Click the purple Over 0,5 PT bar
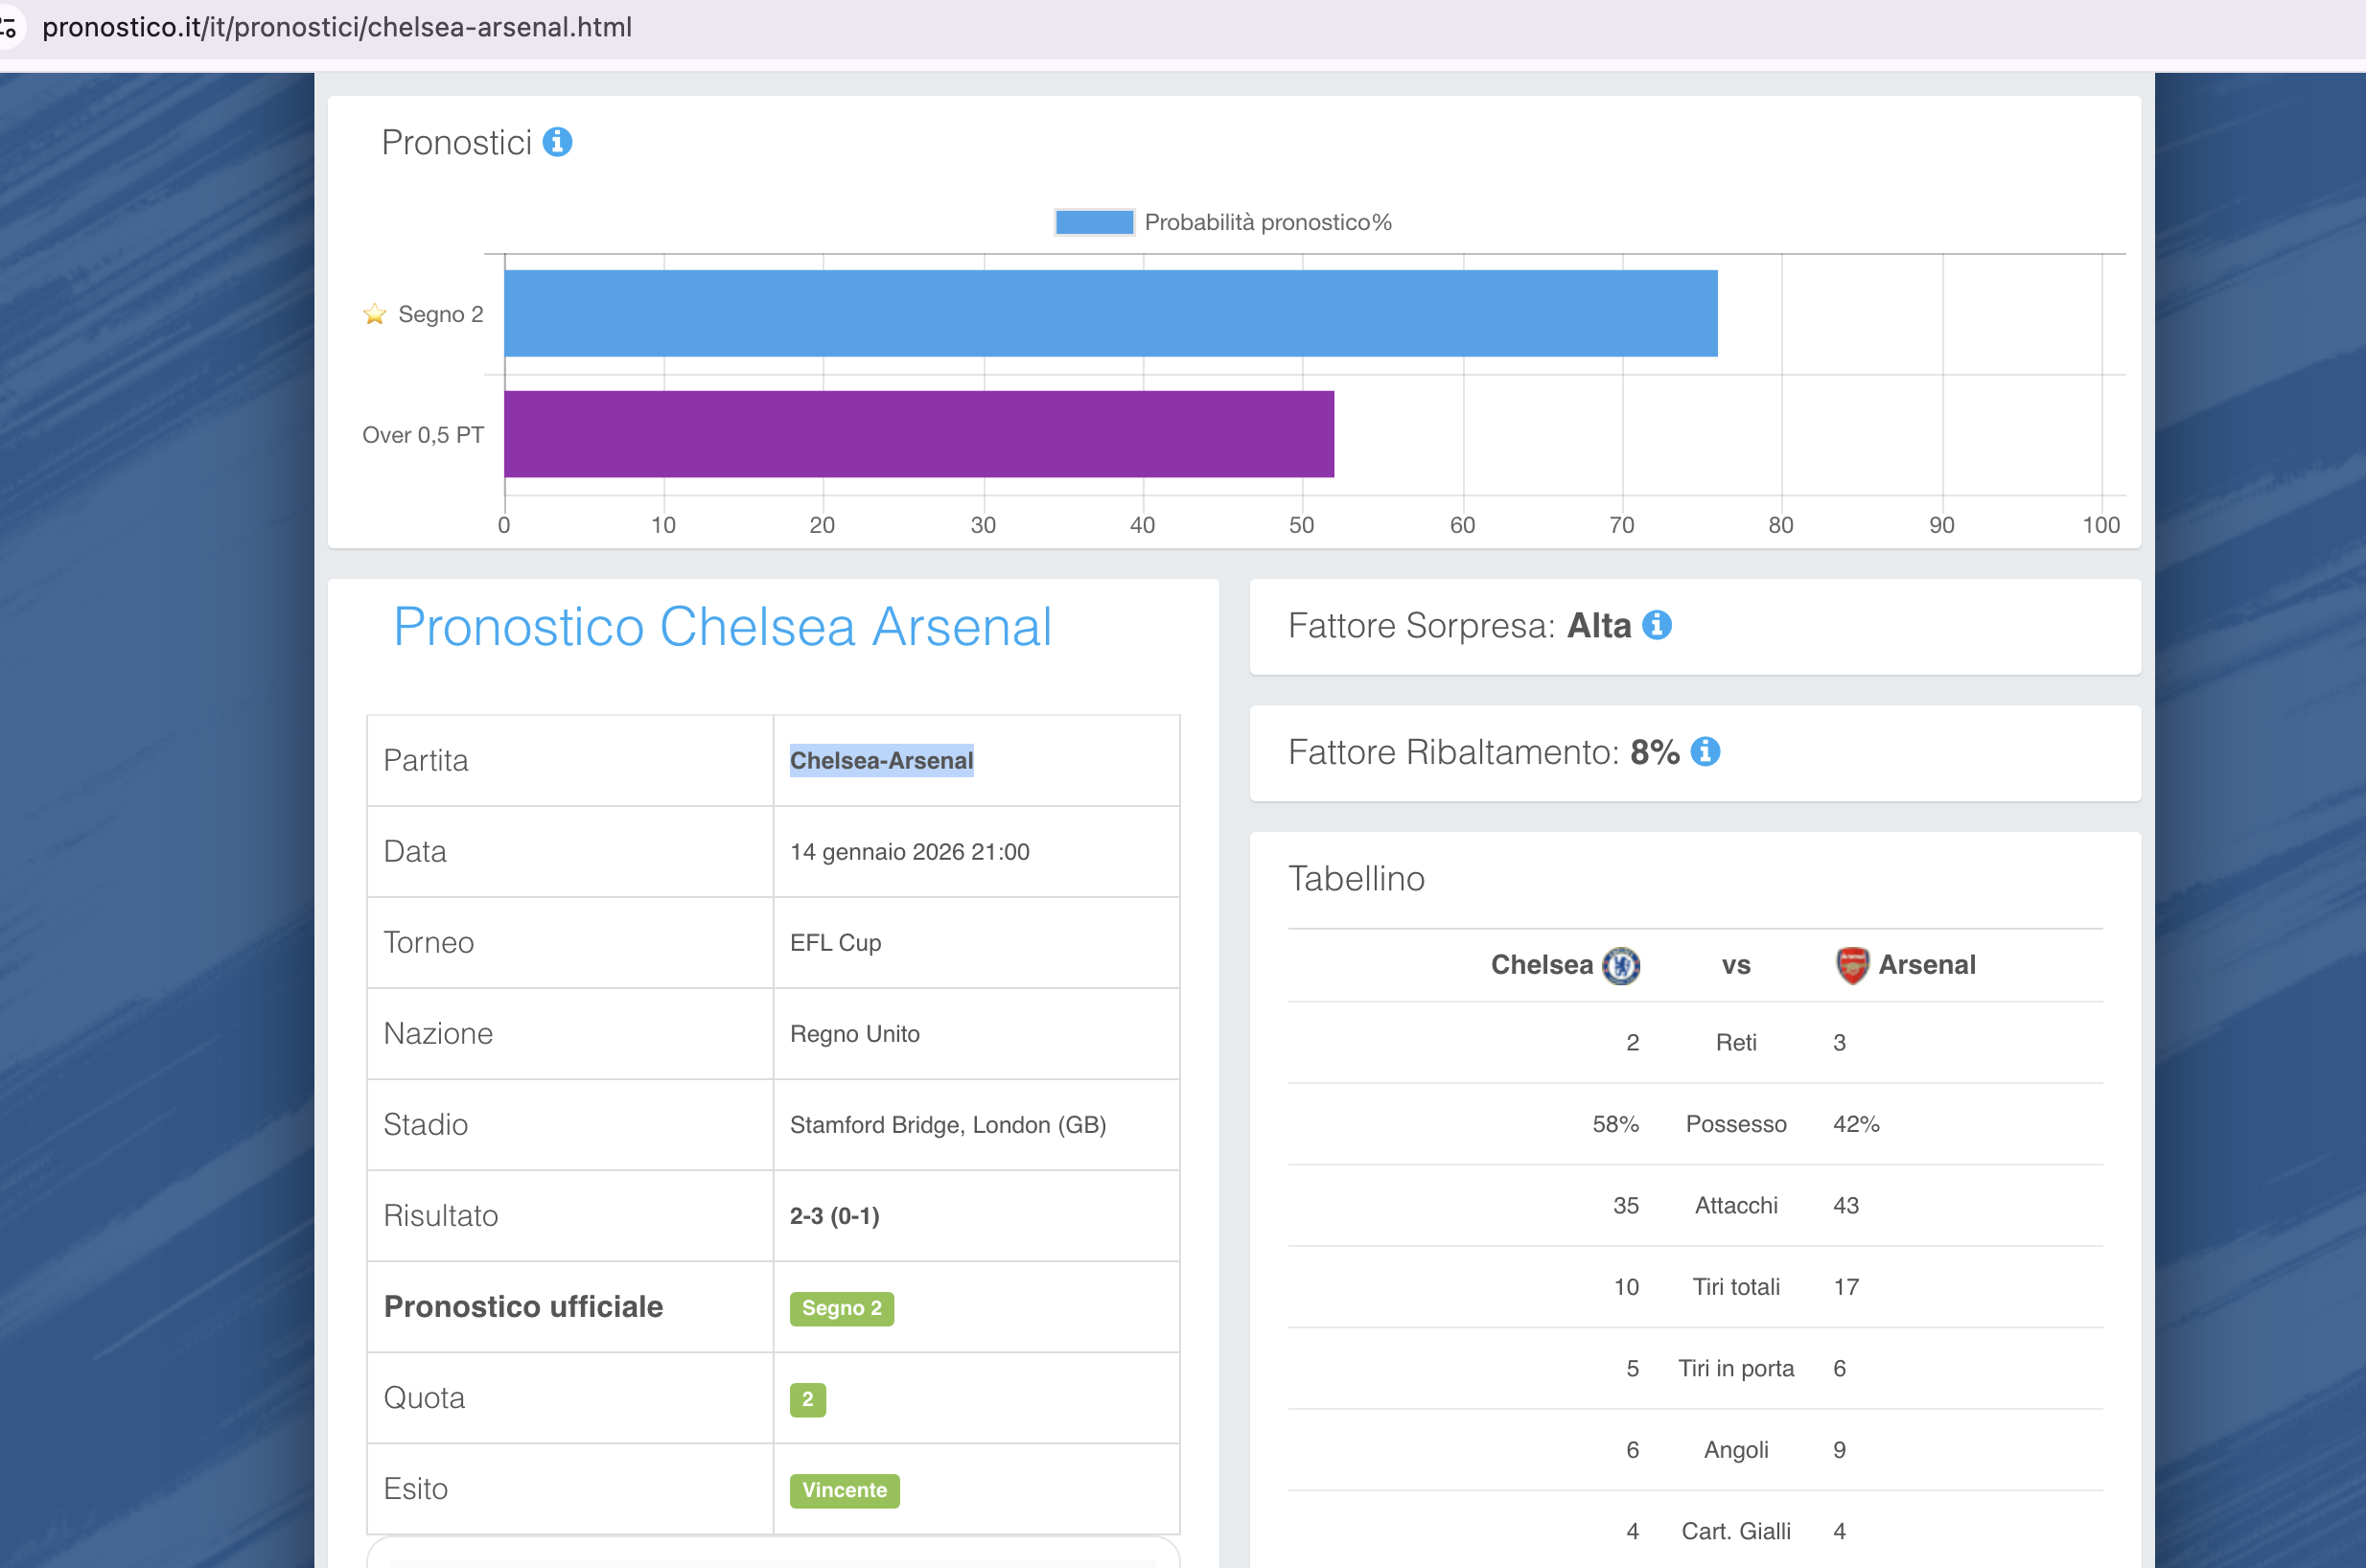This screenshot has height=1568, width=2366. tap(918, 434)
